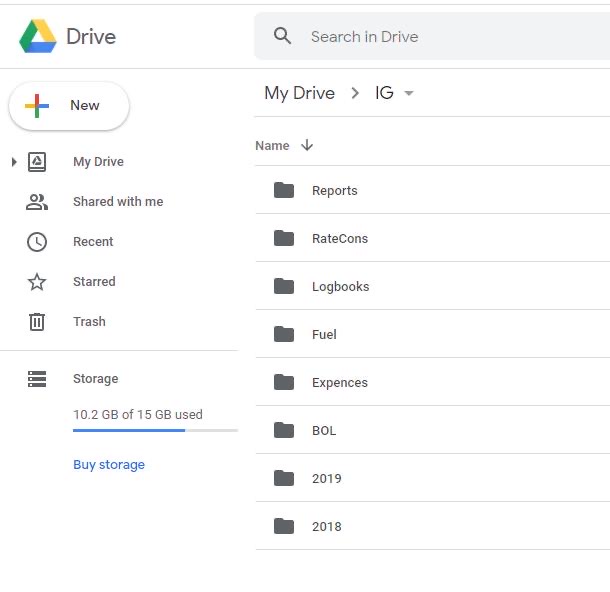
Task: Select the 2018 folder name
Action: pos(327,527)
